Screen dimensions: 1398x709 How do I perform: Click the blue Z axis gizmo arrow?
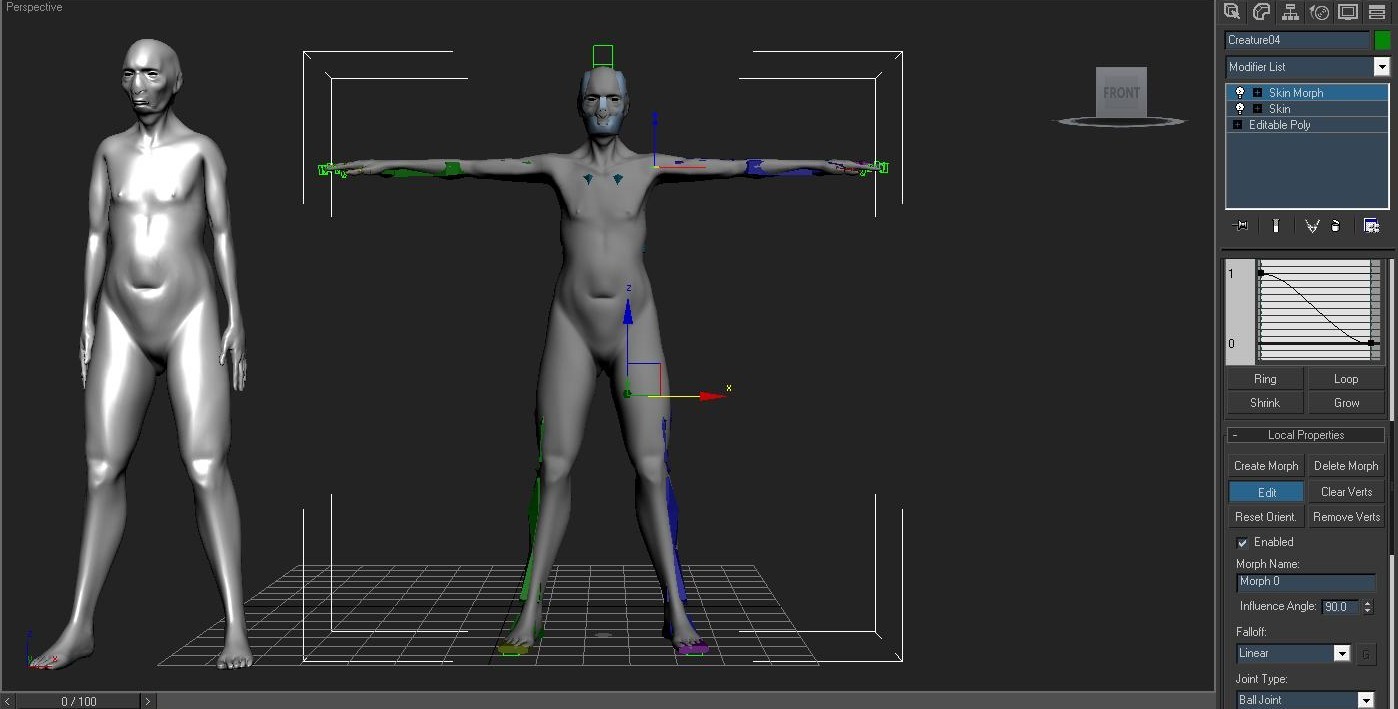(x=628, y=310)
